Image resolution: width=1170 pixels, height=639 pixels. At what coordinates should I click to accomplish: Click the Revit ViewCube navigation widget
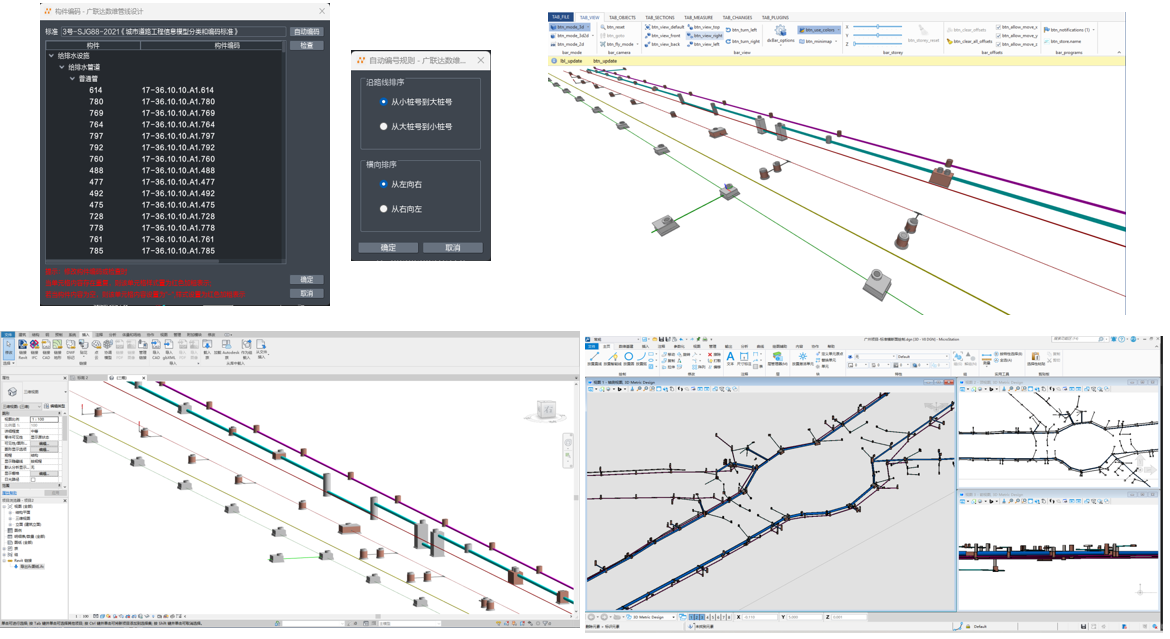coord(547,410)
